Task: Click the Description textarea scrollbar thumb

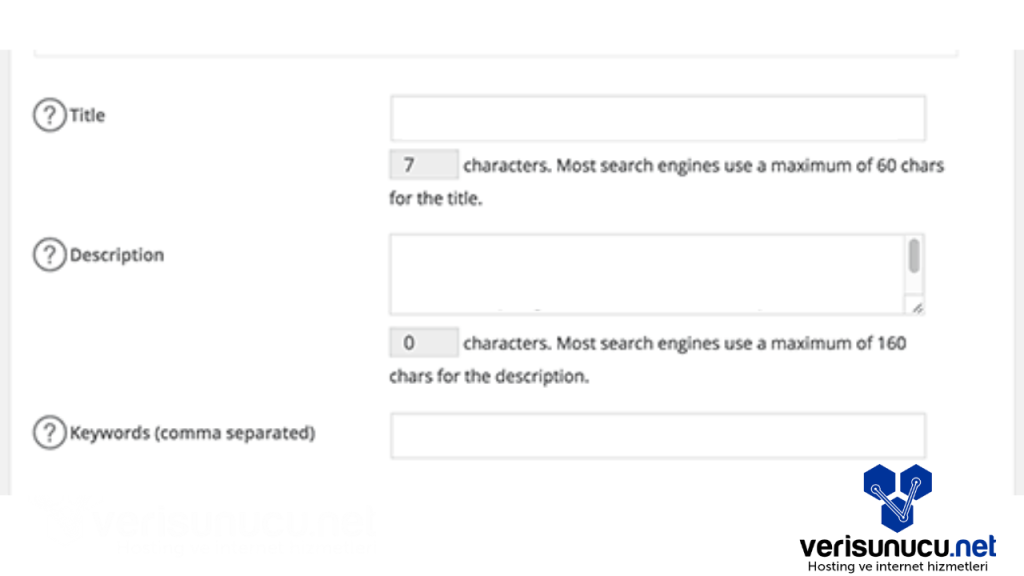Action: click(914, 256)
